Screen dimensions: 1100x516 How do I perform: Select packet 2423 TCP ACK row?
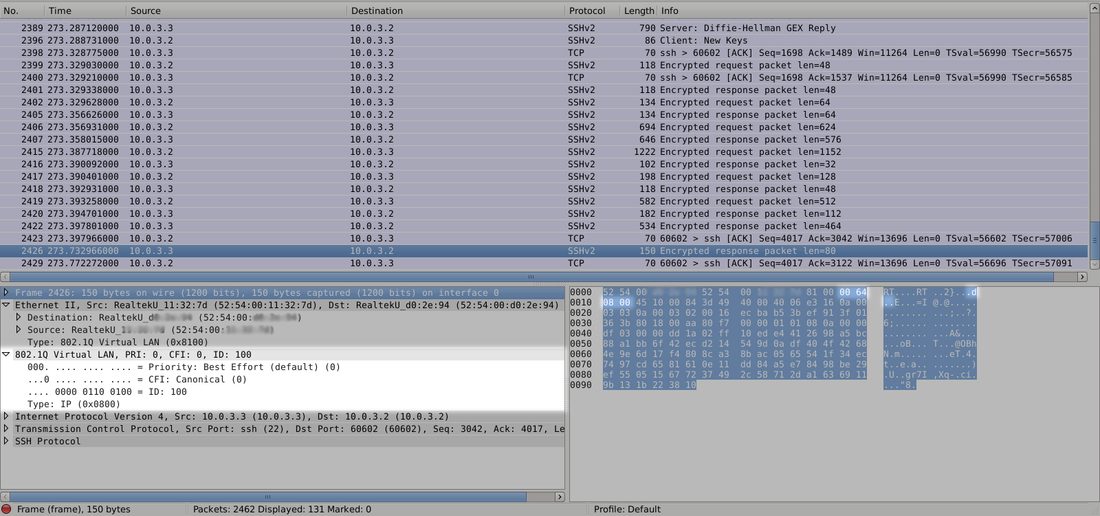[544, 238]
